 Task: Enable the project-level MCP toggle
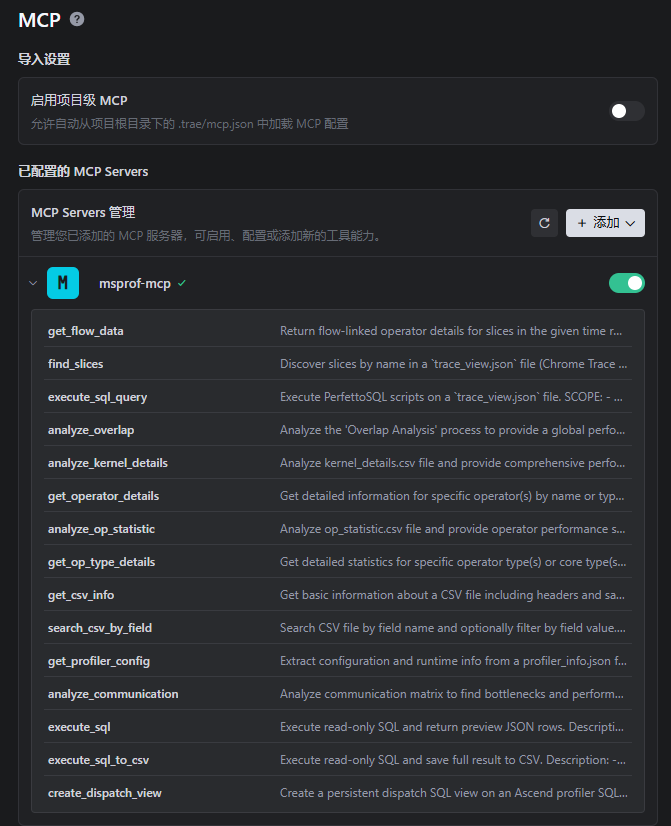pos(627,111)
